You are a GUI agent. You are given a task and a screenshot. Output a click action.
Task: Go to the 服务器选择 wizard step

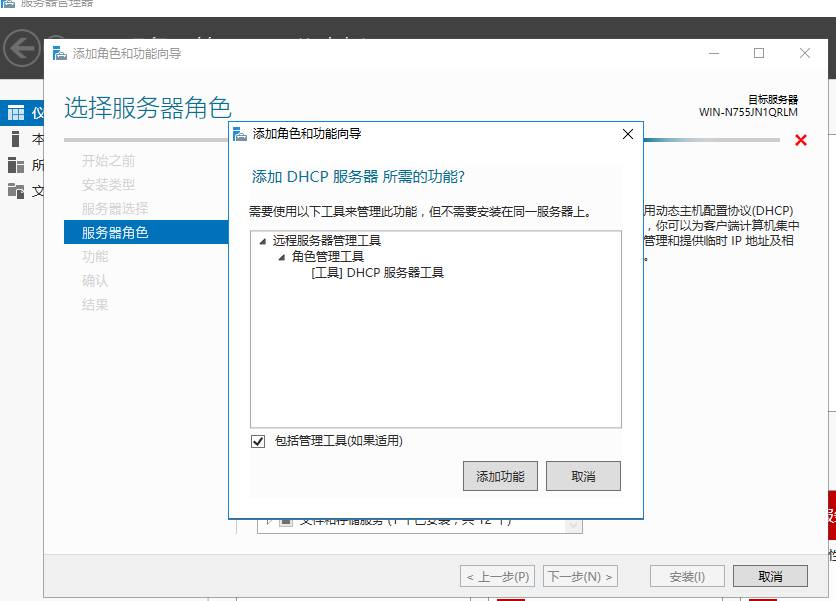115,208
